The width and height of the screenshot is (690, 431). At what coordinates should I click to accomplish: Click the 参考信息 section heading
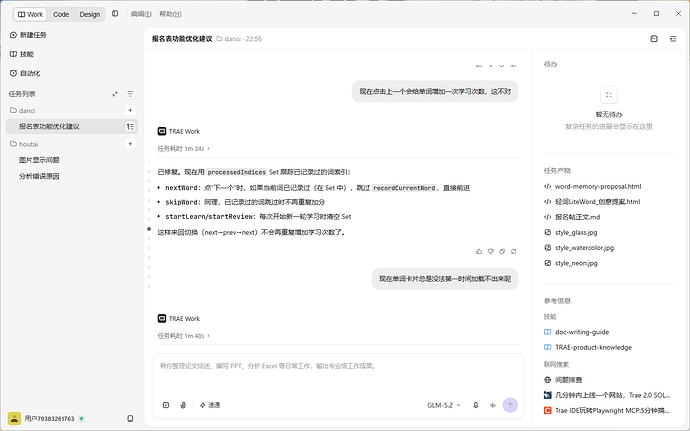[x=557, y=301]
